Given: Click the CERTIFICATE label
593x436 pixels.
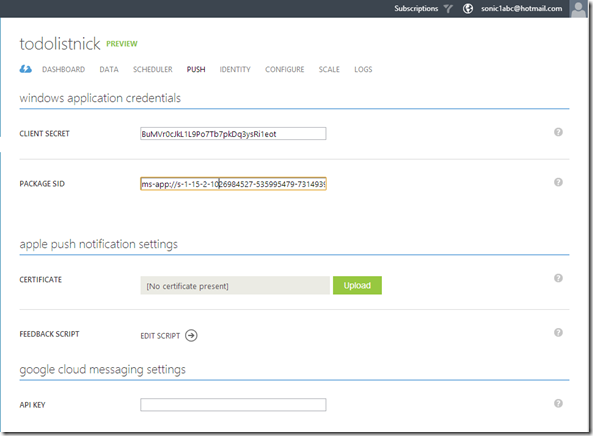Looking at the screenshot, I should (40, 279).
